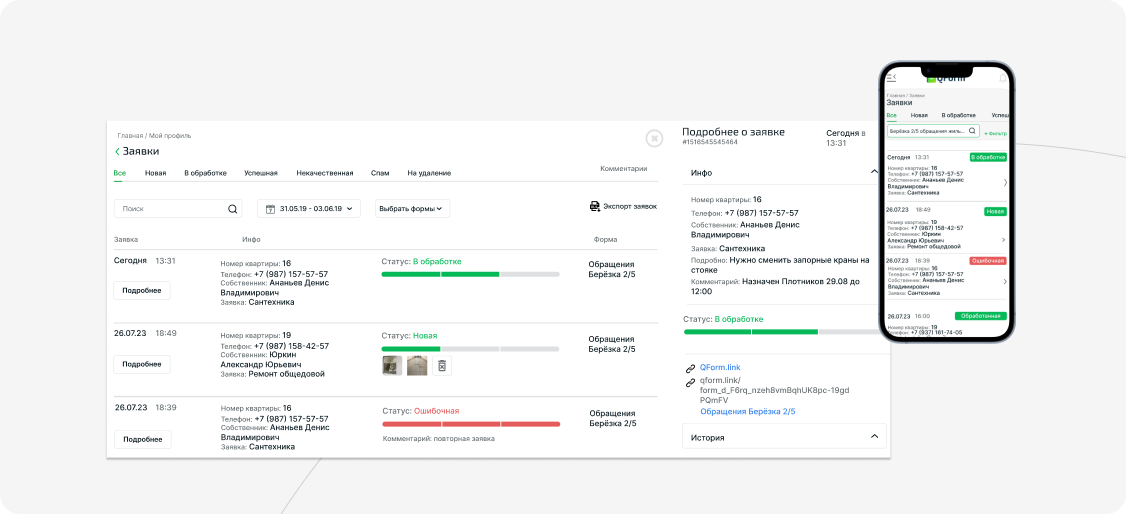
Task: Switch to the Новая tab
Action: pyautogui.click(x=155, y=173)
